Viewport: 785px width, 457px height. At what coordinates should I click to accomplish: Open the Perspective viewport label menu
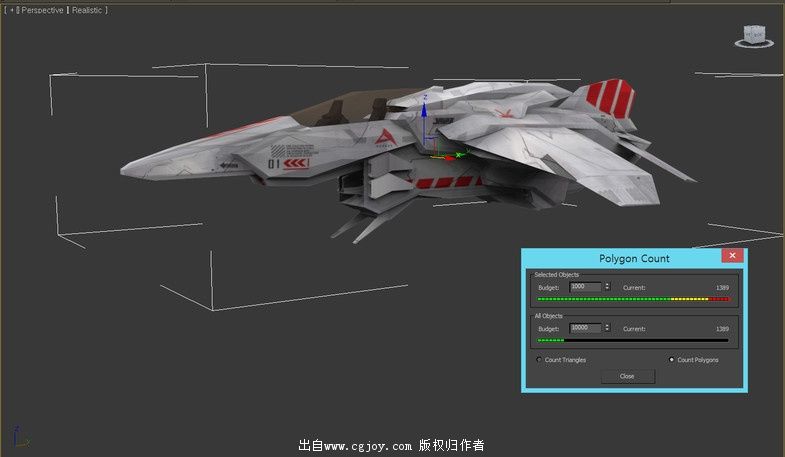pyautogui.click(x=41, y=10)
